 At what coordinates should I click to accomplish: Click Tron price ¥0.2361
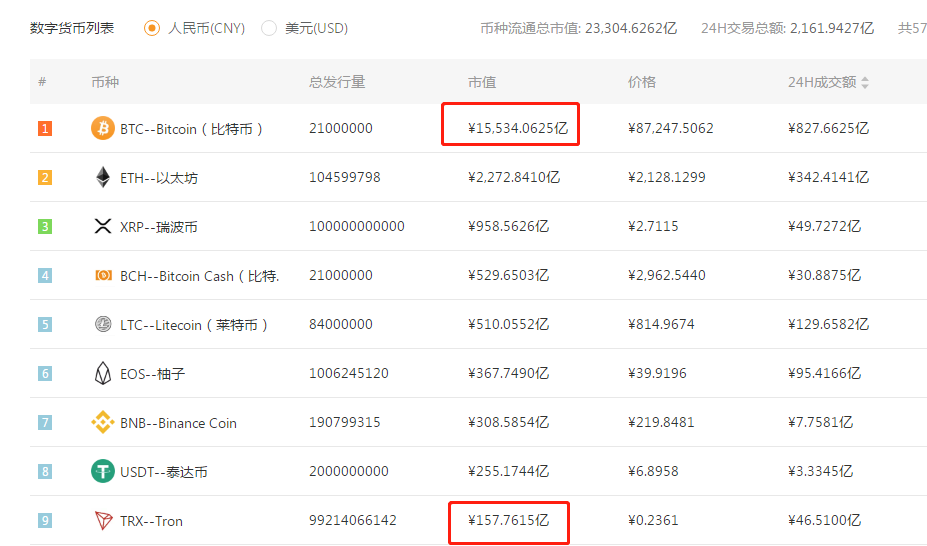[653, 521]
